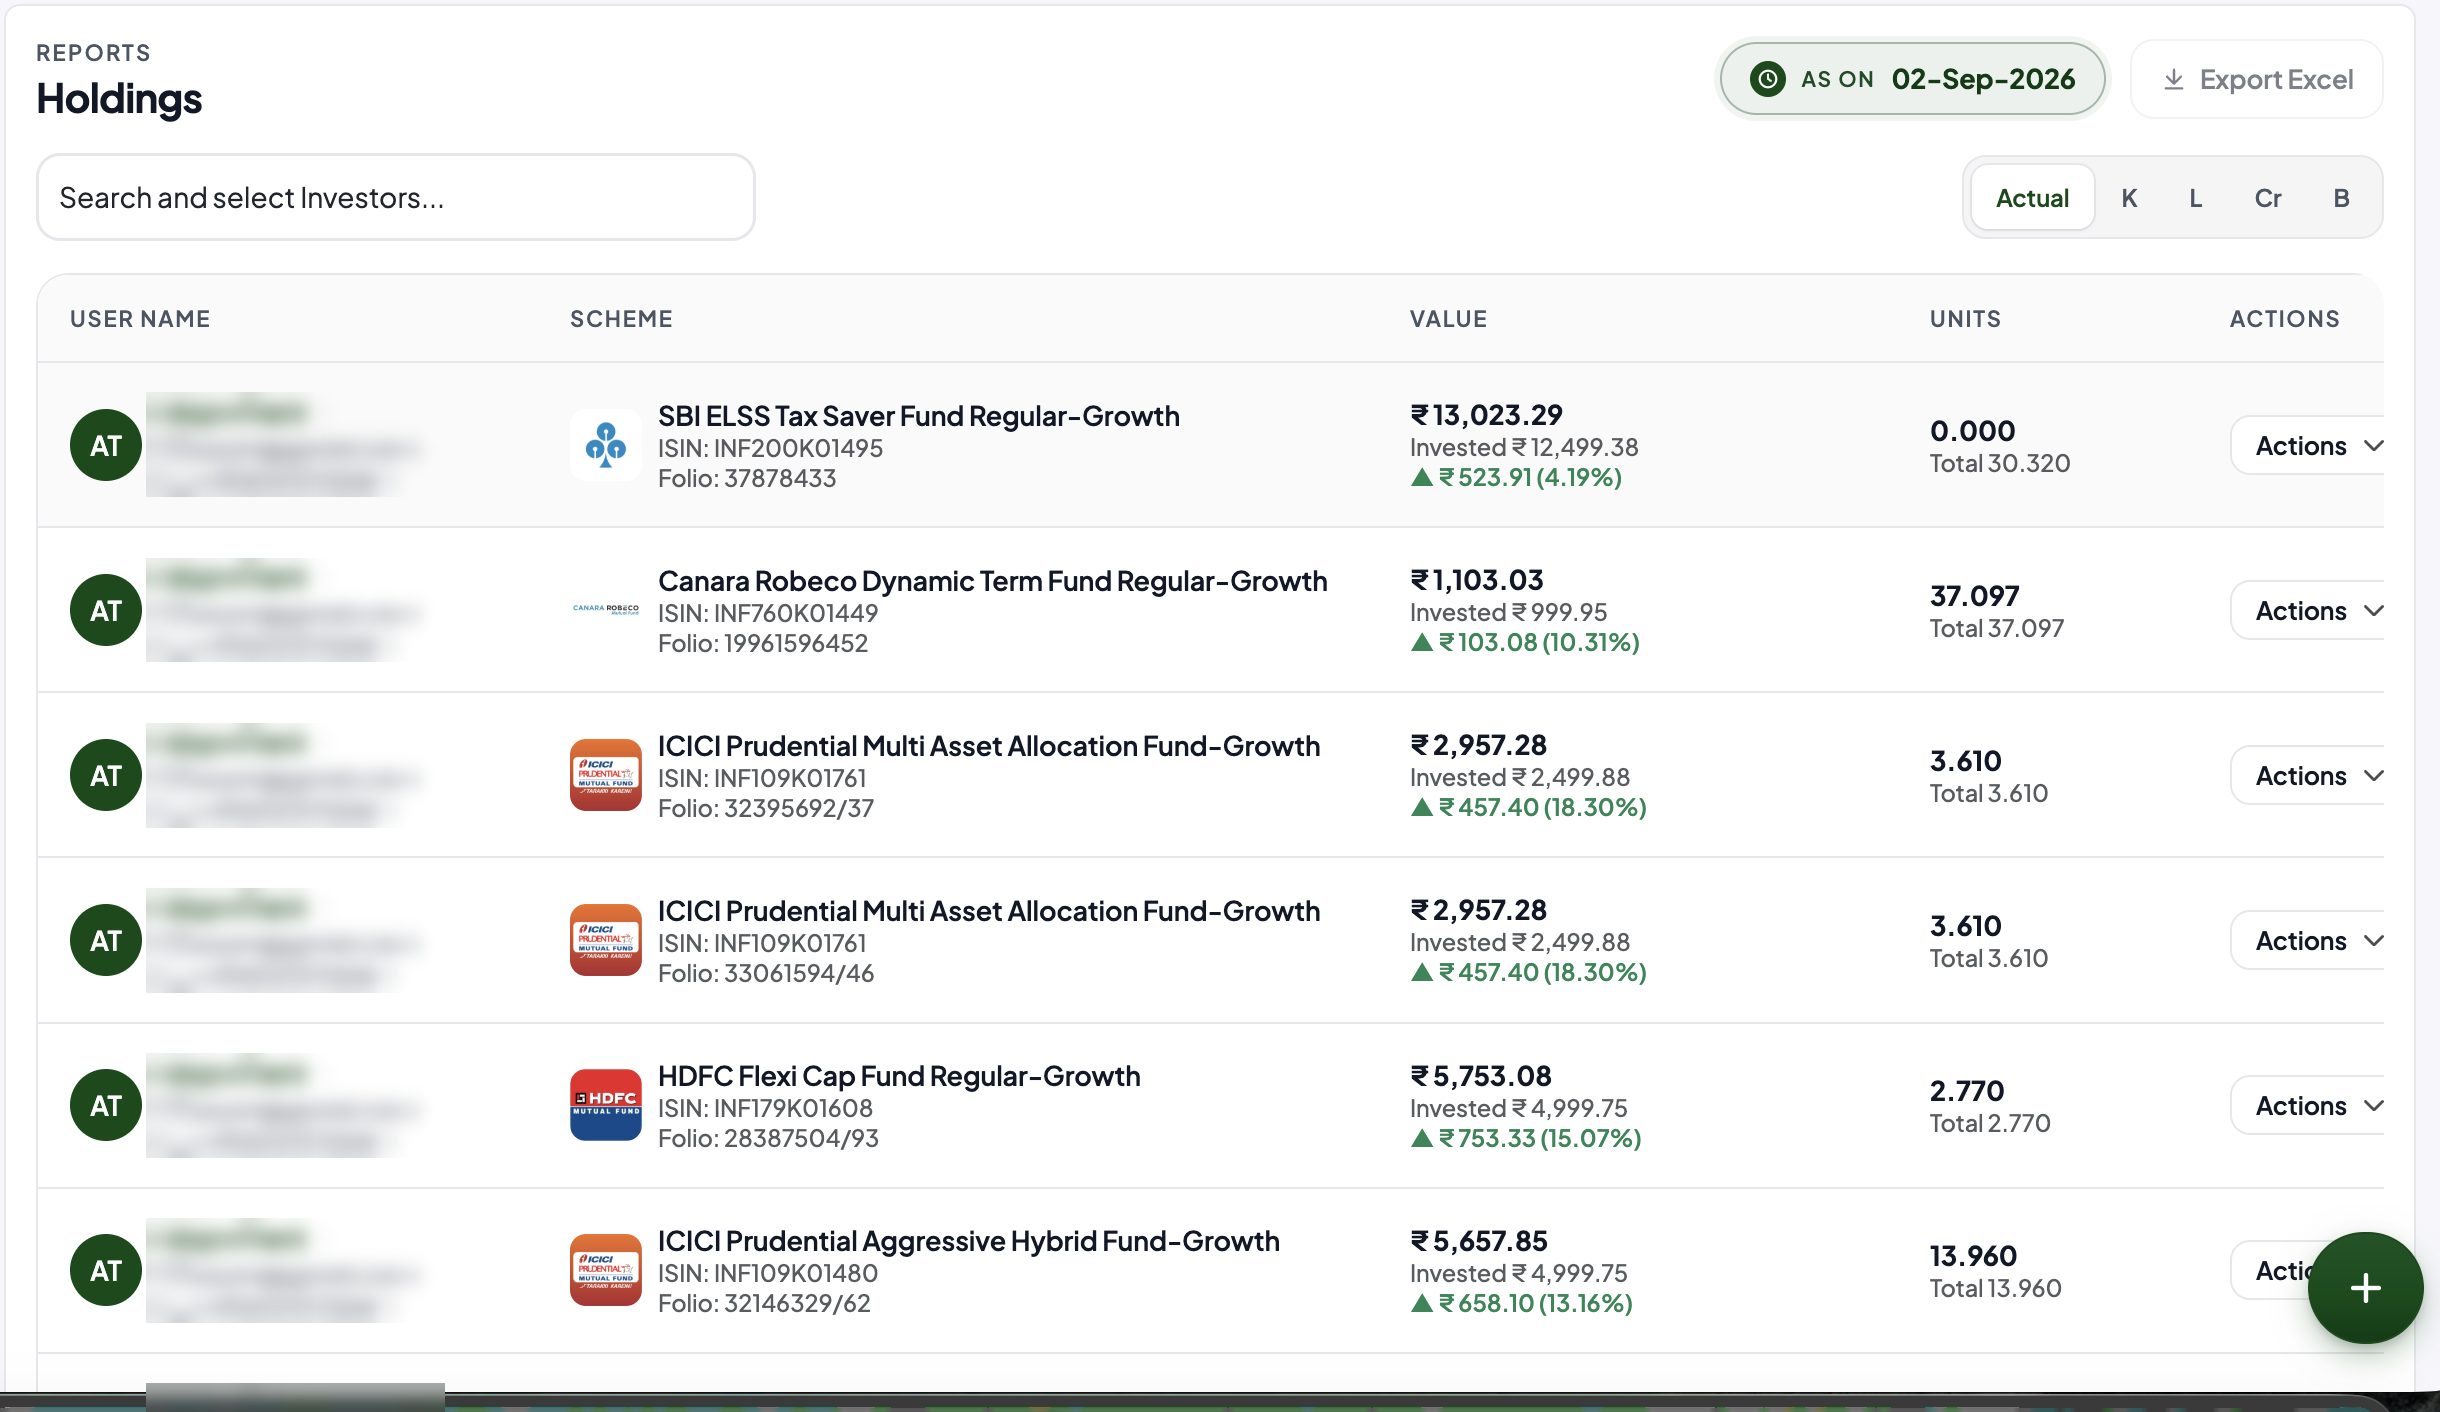Switch values to L (lakhs) format
The width and height of the screenshot is (2440, 1412).
click(2196, 198)
